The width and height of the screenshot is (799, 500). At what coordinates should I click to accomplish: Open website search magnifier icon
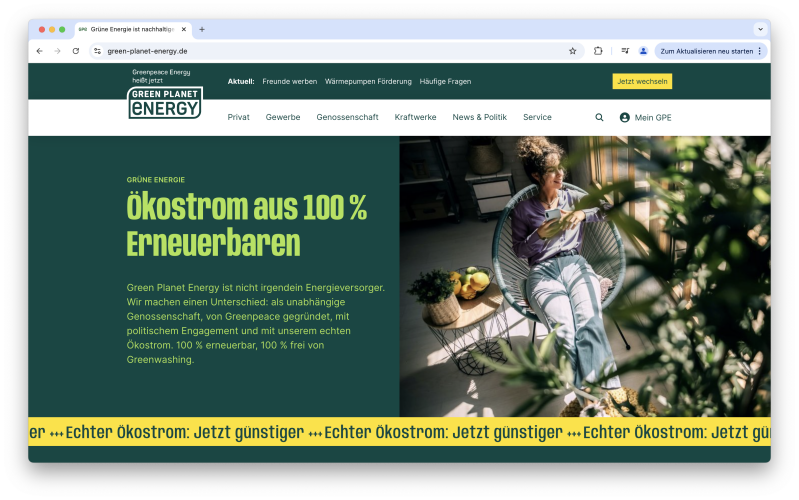pyautogui.click(x=599, y=117)
